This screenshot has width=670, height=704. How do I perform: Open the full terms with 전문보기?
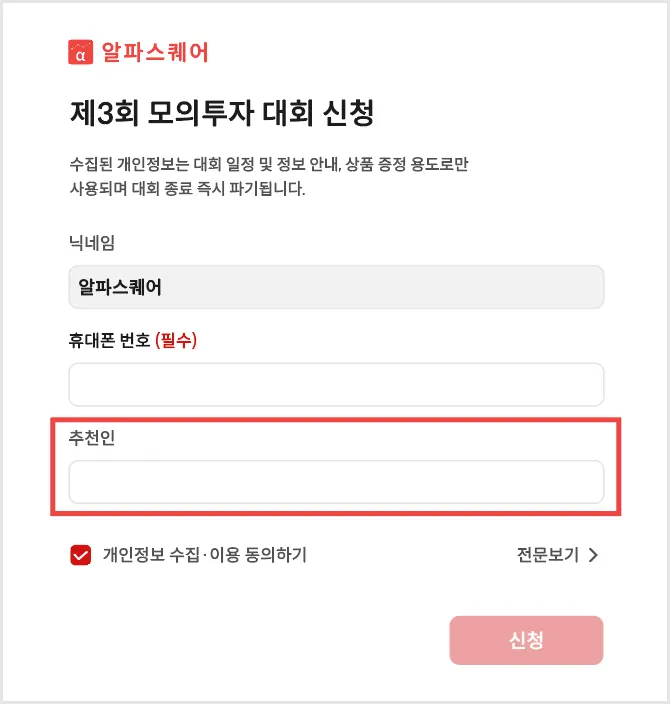548,555
